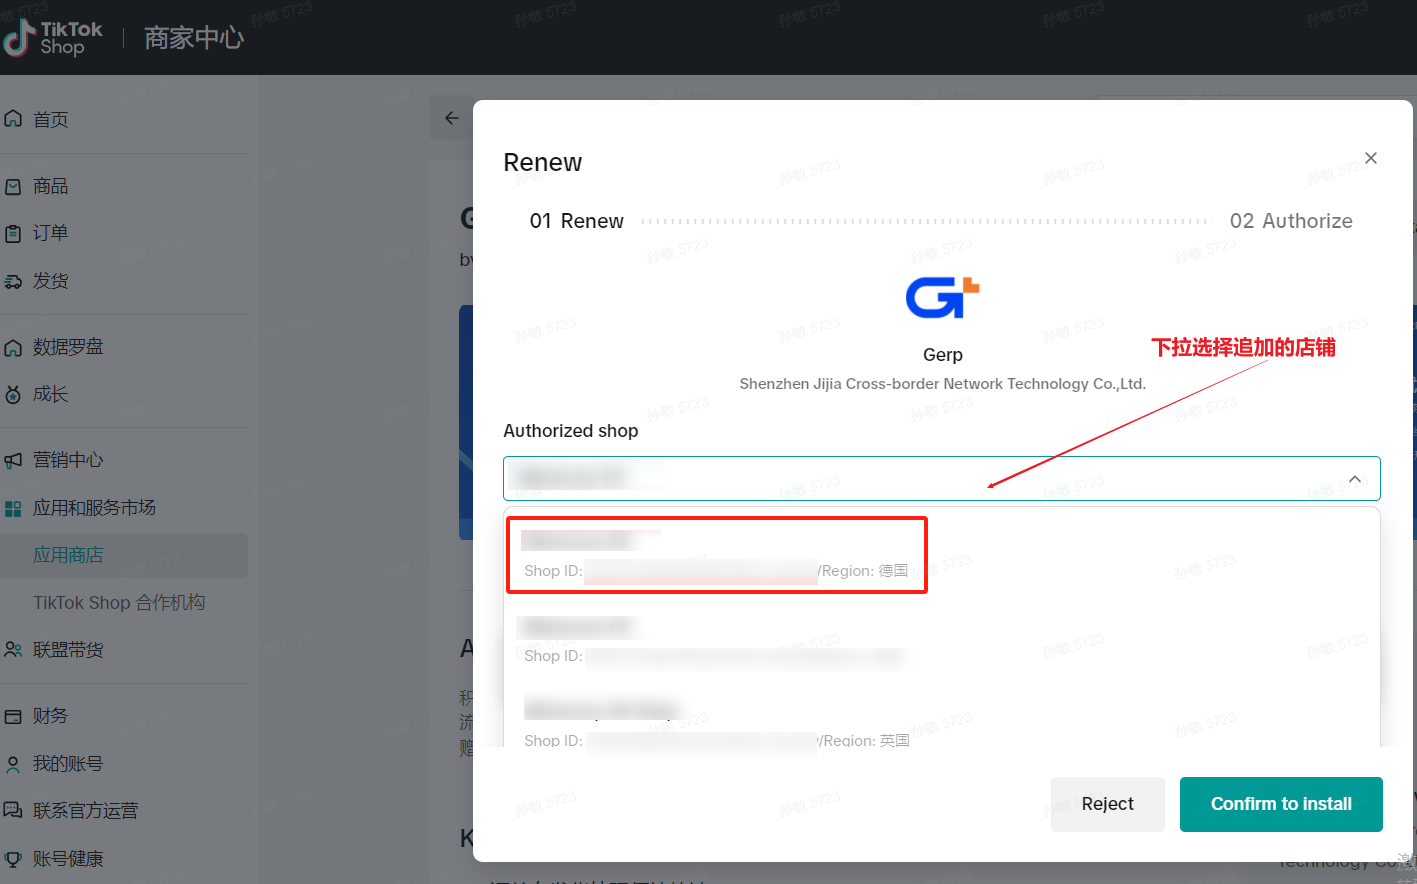Click the account person icon beside 我的账号
Viewport: 1417px width, 884px height.
(x=13, y=765)
